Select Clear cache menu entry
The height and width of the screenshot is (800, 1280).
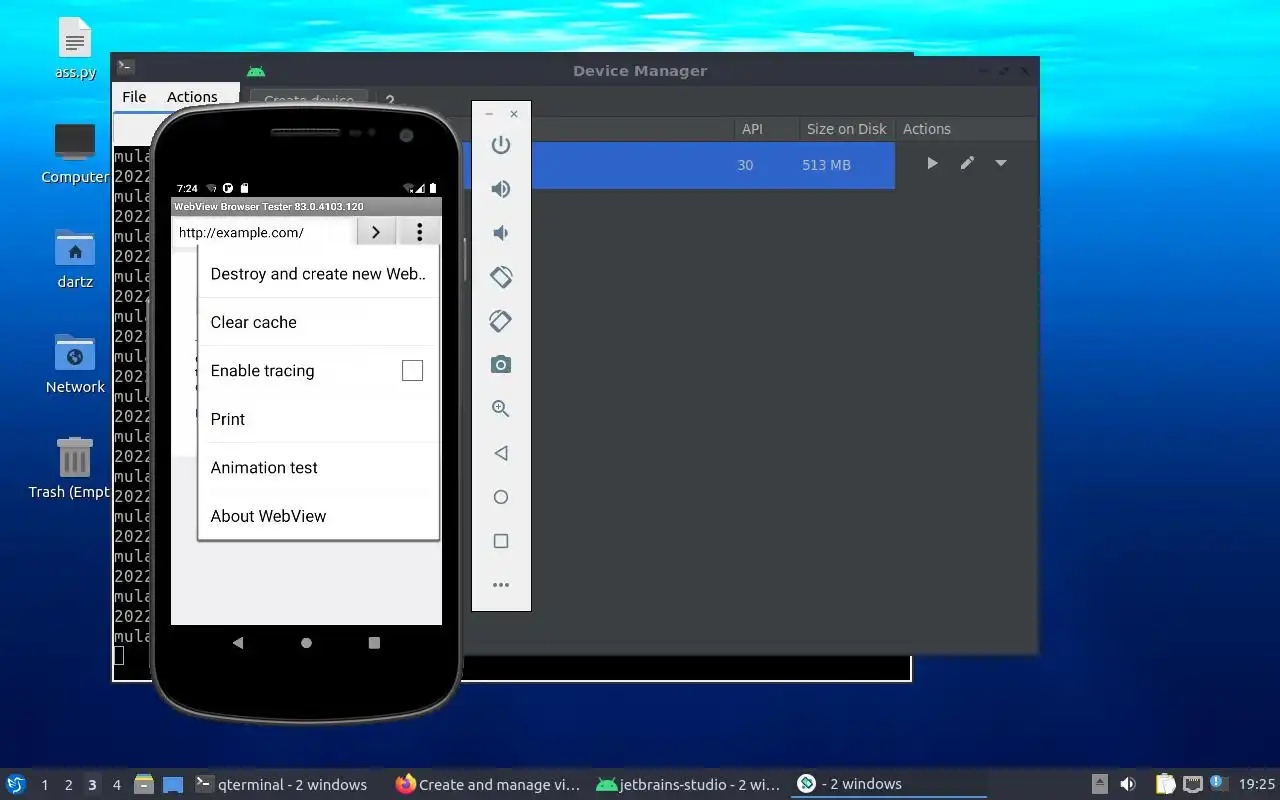318,322
